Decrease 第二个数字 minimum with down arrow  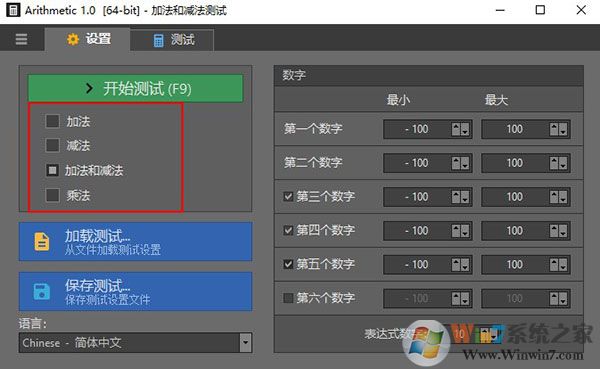[465, 163]
